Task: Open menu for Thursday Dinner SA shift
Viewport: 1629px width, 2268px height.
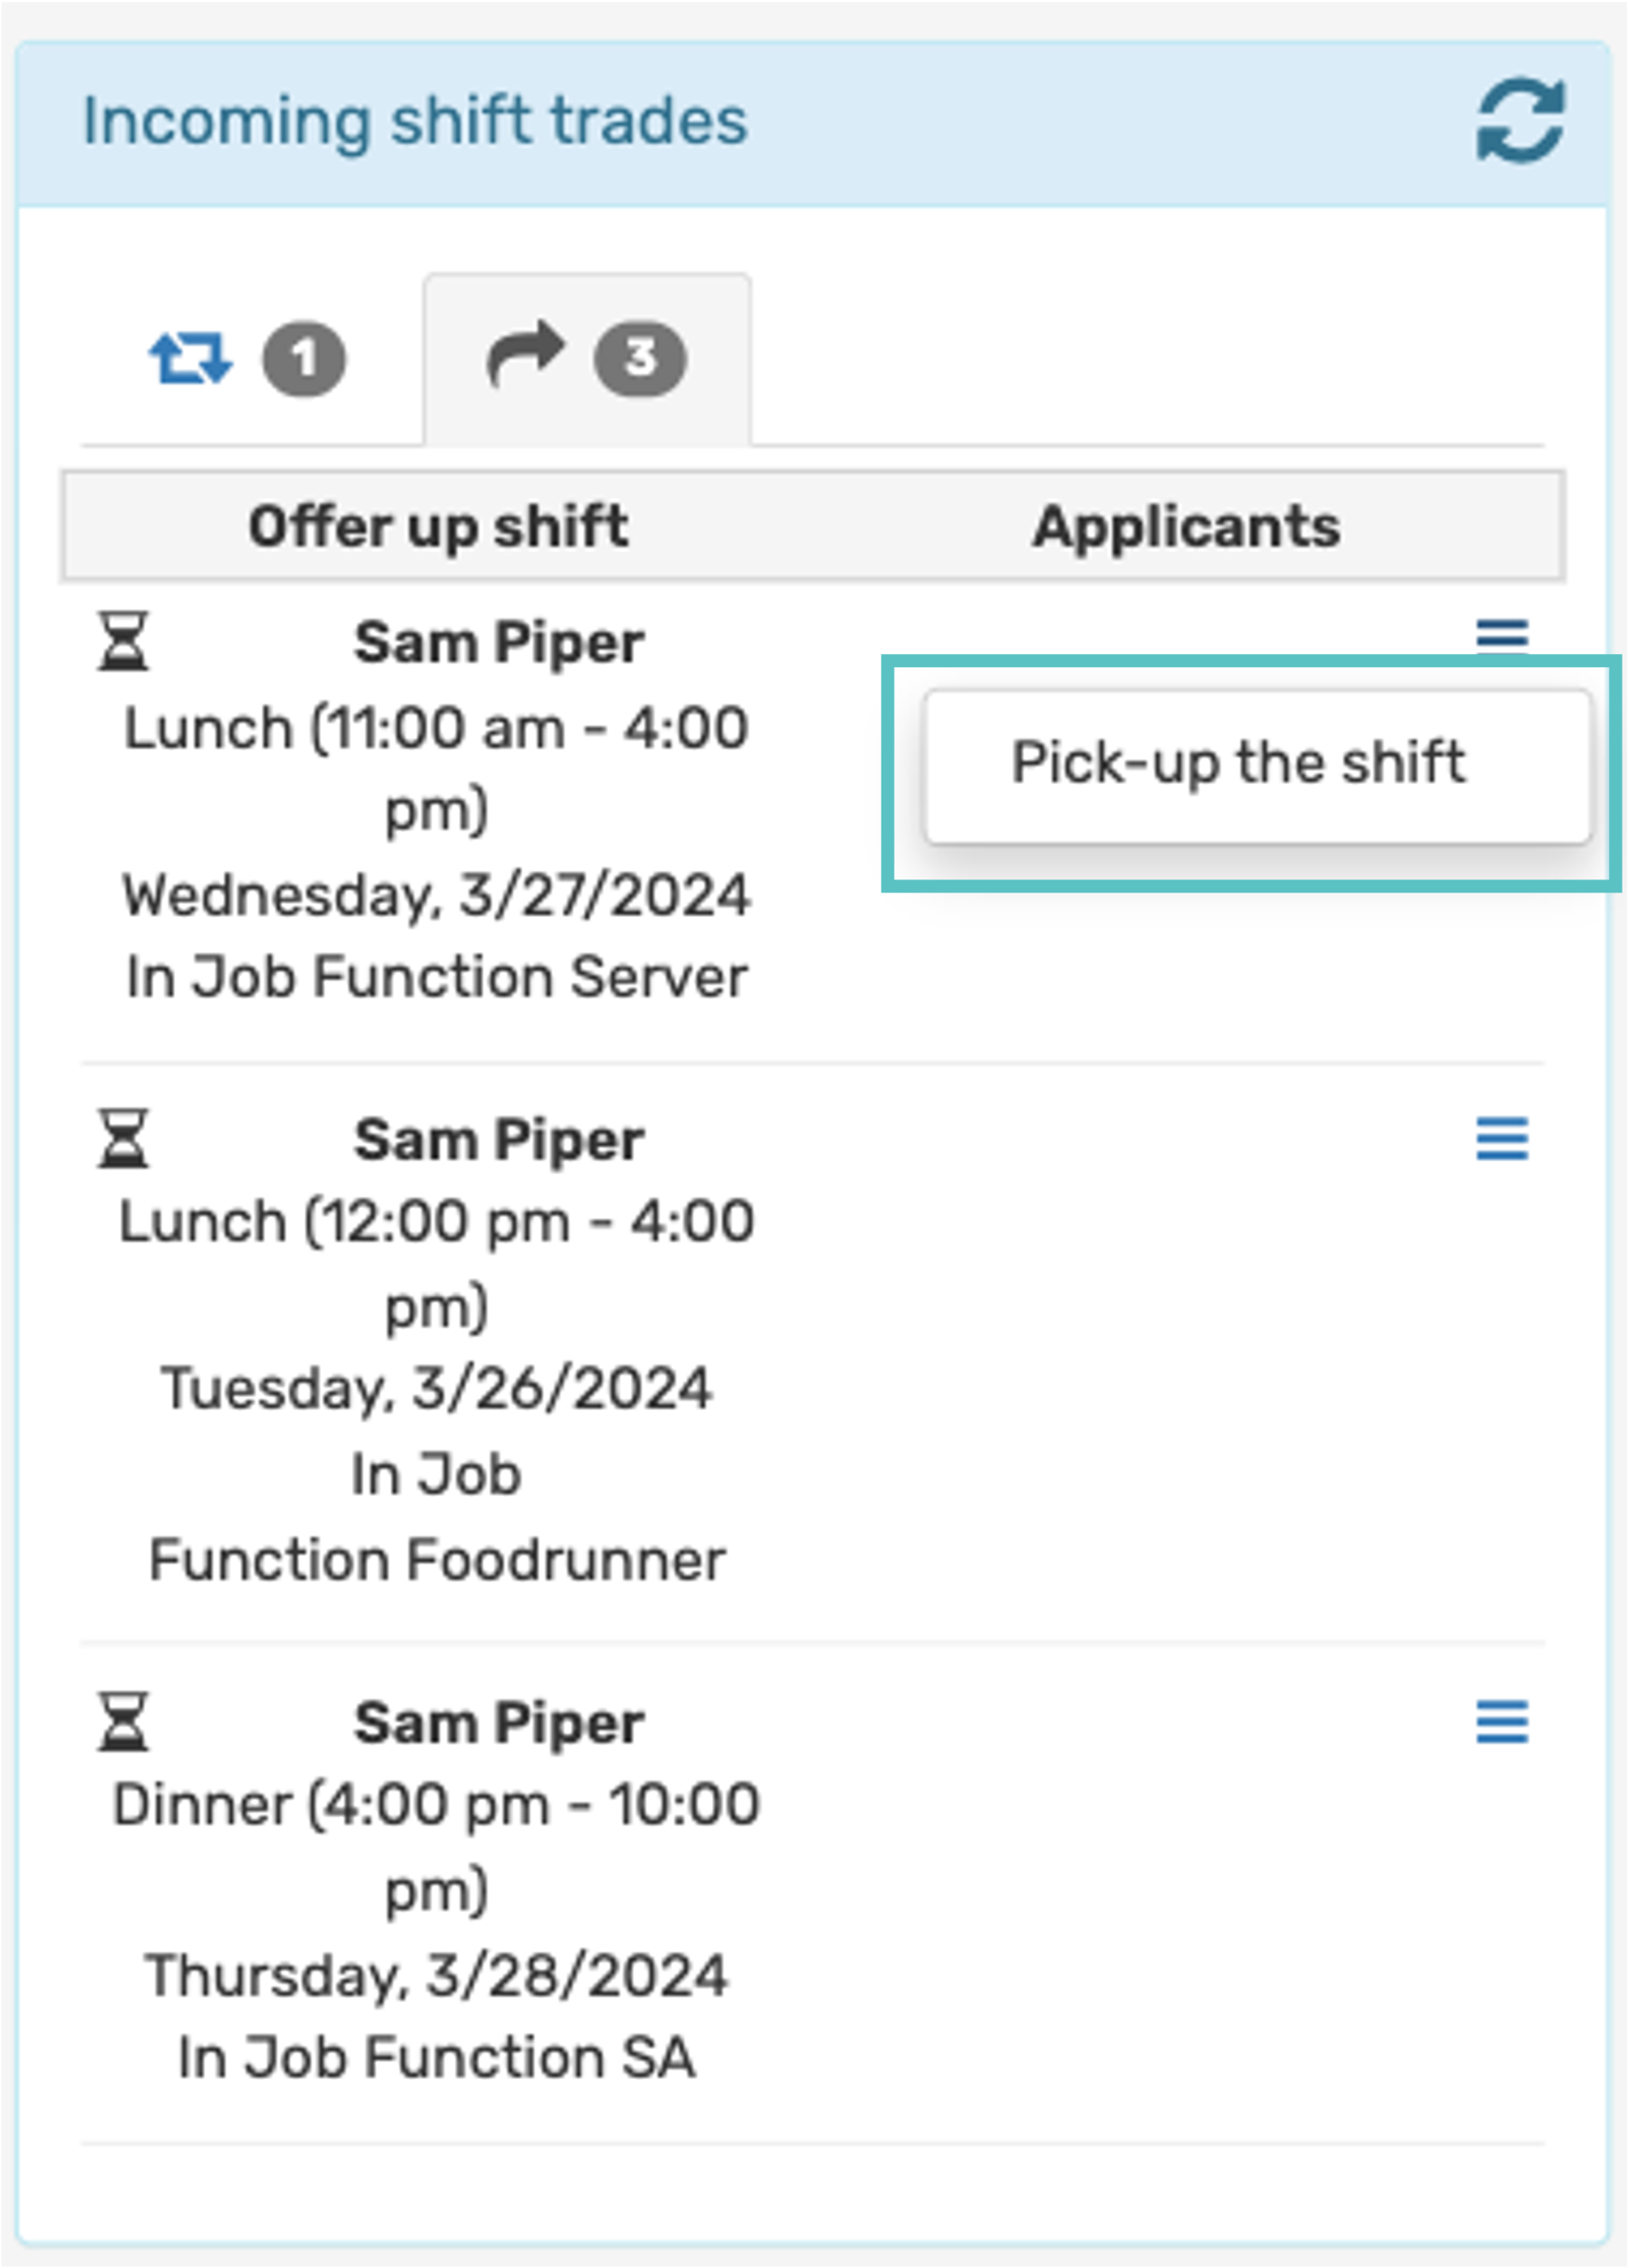Action: click(x=1502, y=1722)
